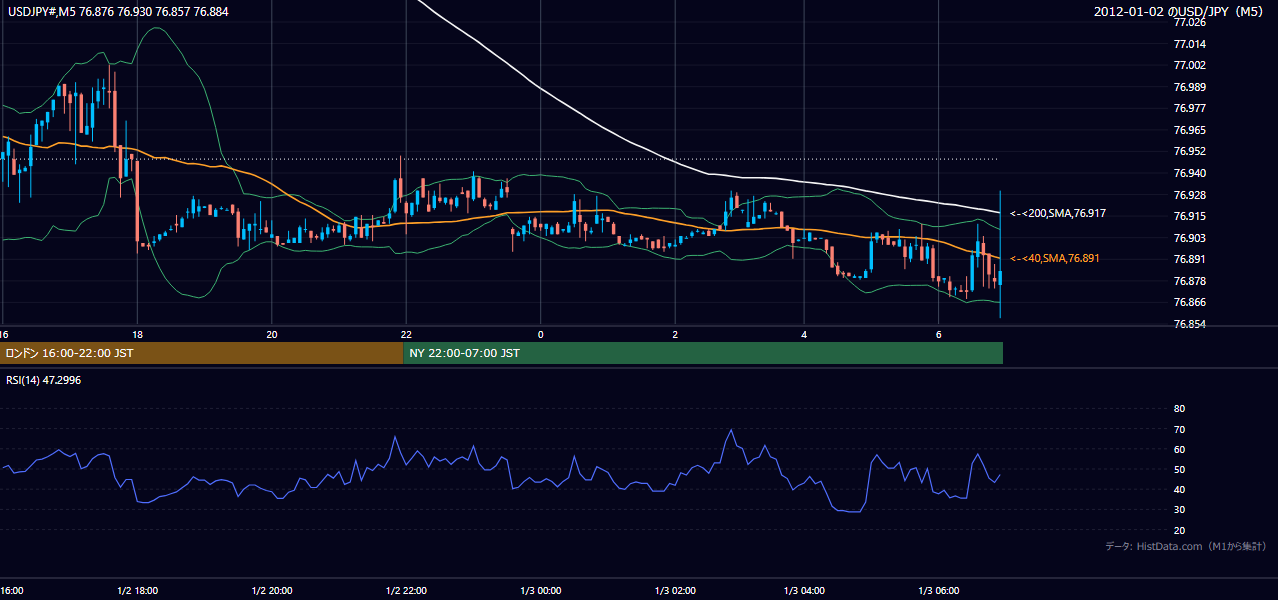Click the RSI 60 level label
Screen dimensions: 1278x600
(1179, 449)
